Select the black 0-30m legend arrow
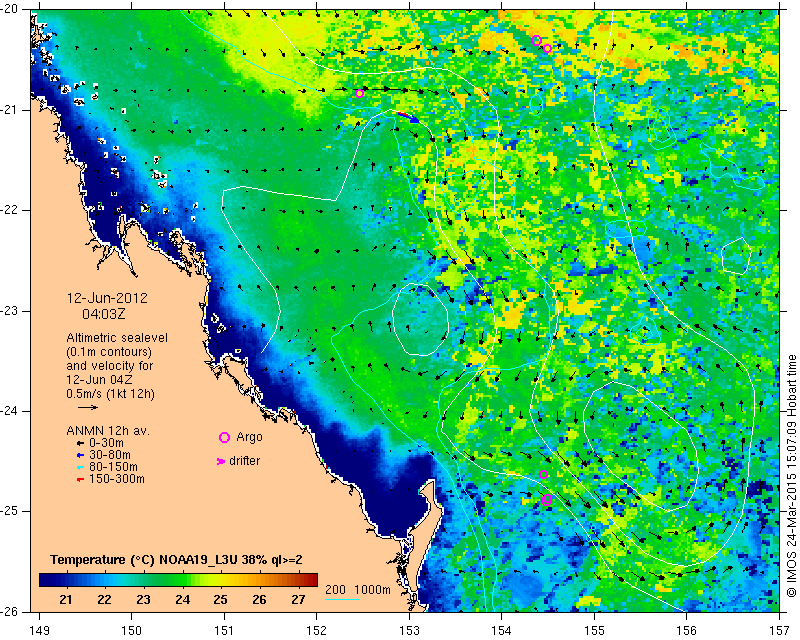This screenshot has height=640, width=800. [80, 444]
